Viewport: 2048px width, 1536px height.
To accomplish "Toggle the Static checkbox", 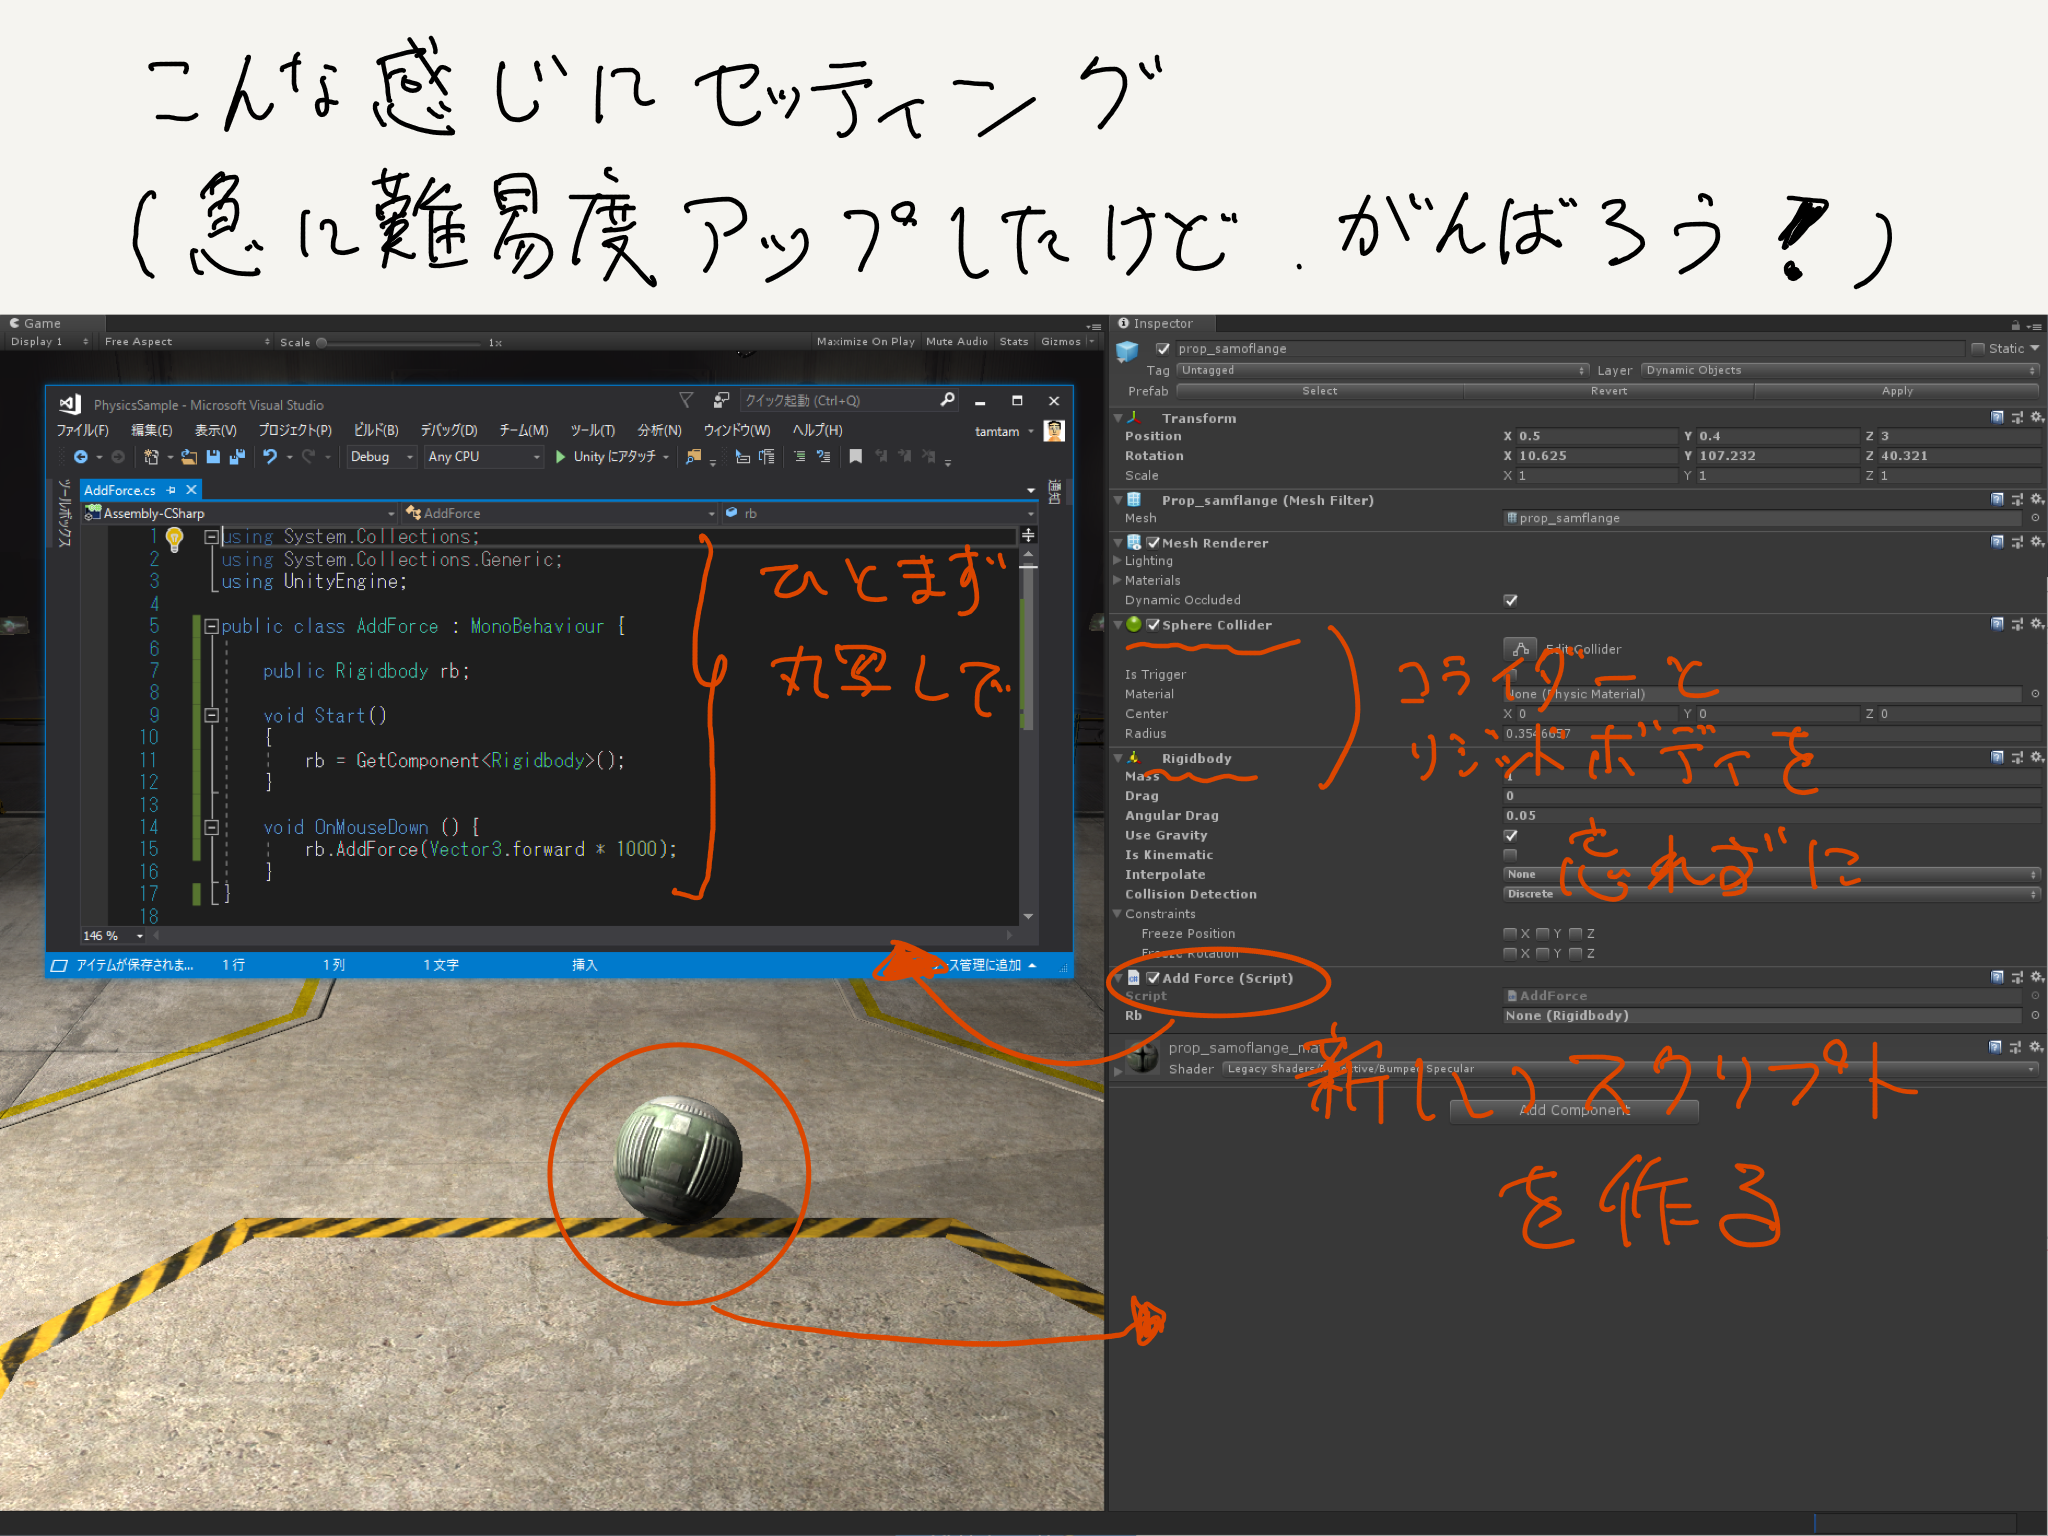I will [1978, 349].
